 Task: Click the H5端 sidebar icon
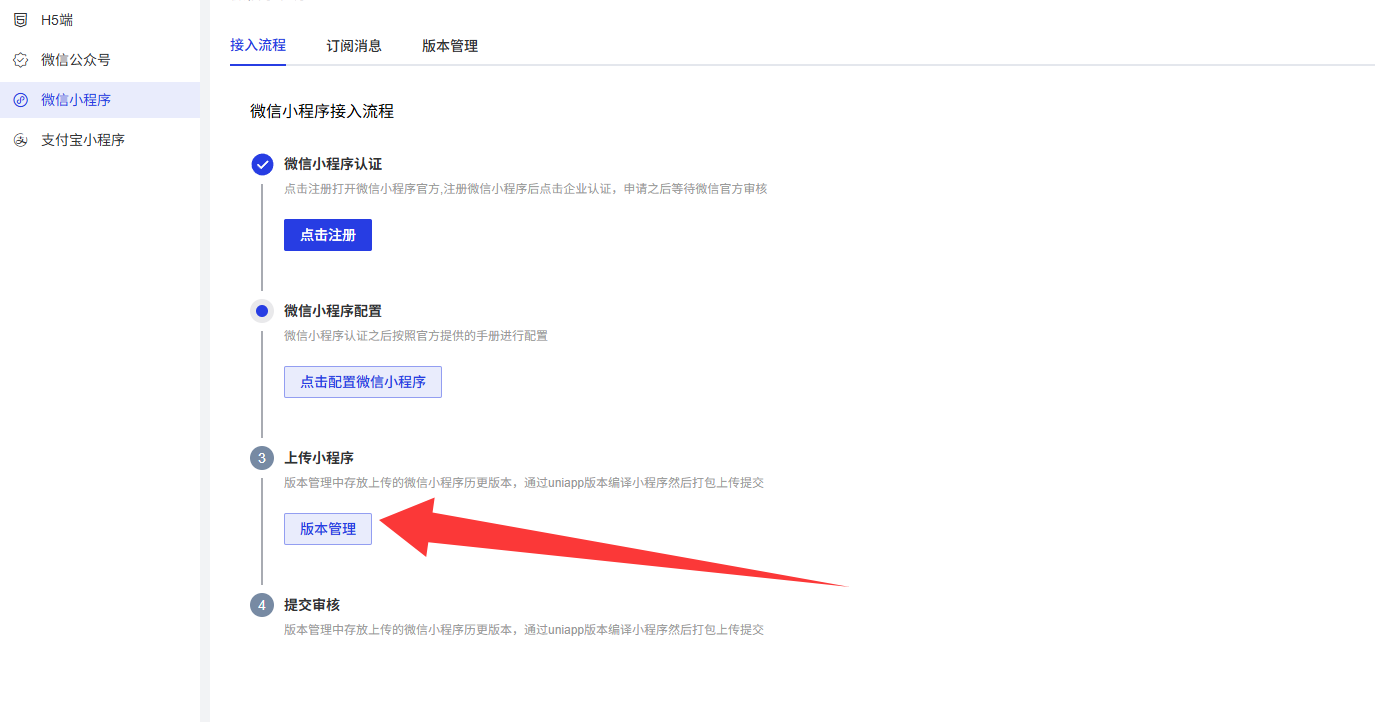pyautogui.click(x=20, y=20)
